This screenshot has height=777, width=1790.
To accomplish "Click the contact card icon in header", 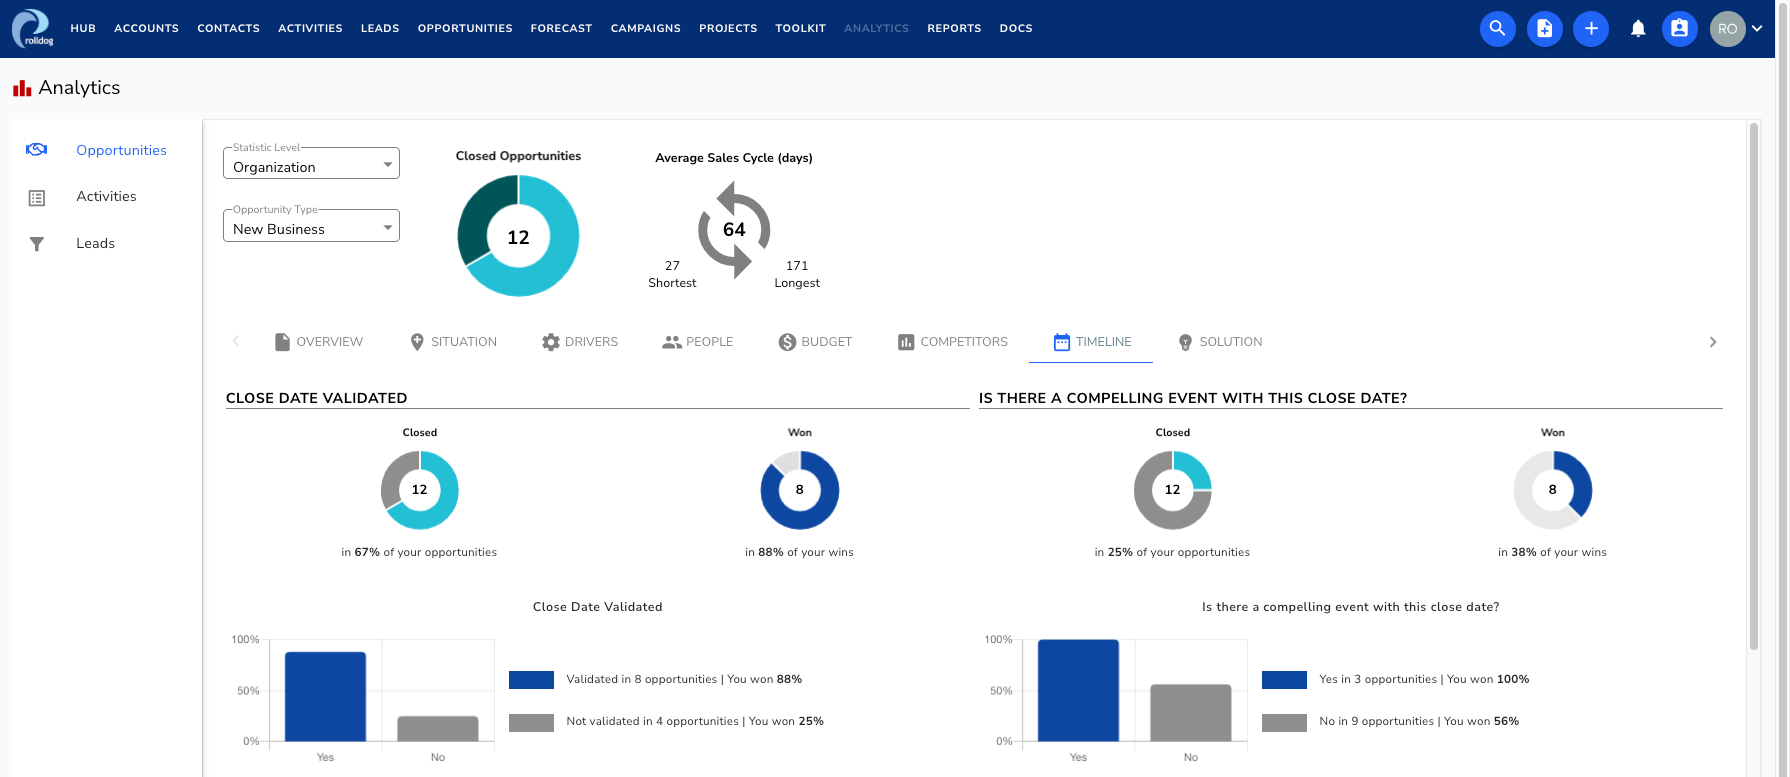I will coord(1680,28).
